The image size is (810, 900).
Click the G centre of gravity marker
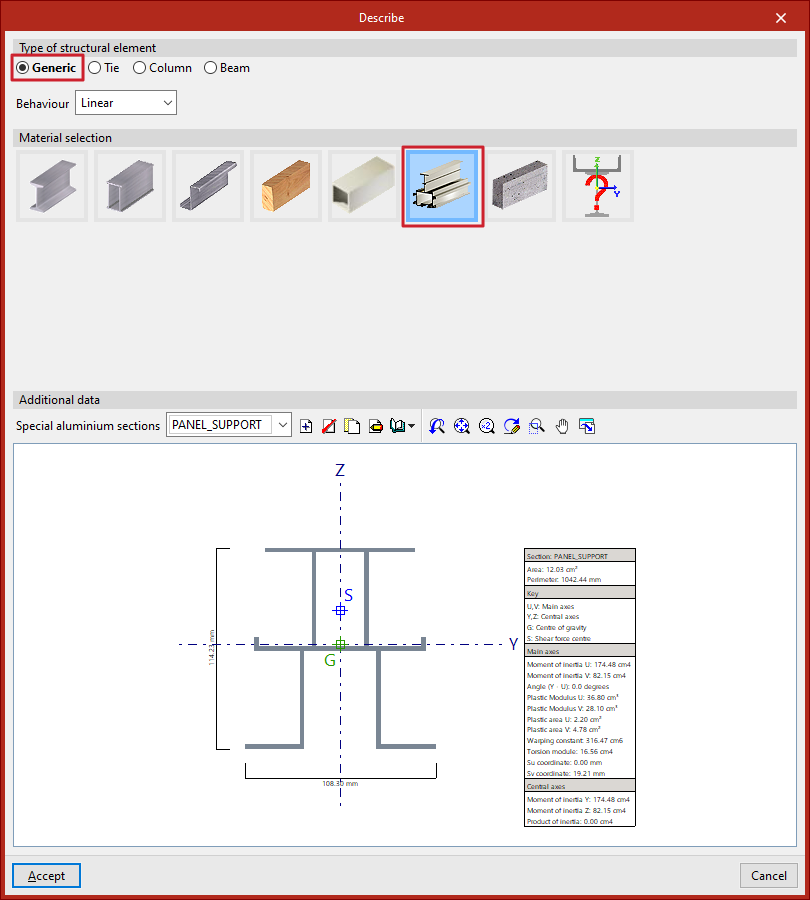point(340,645)
